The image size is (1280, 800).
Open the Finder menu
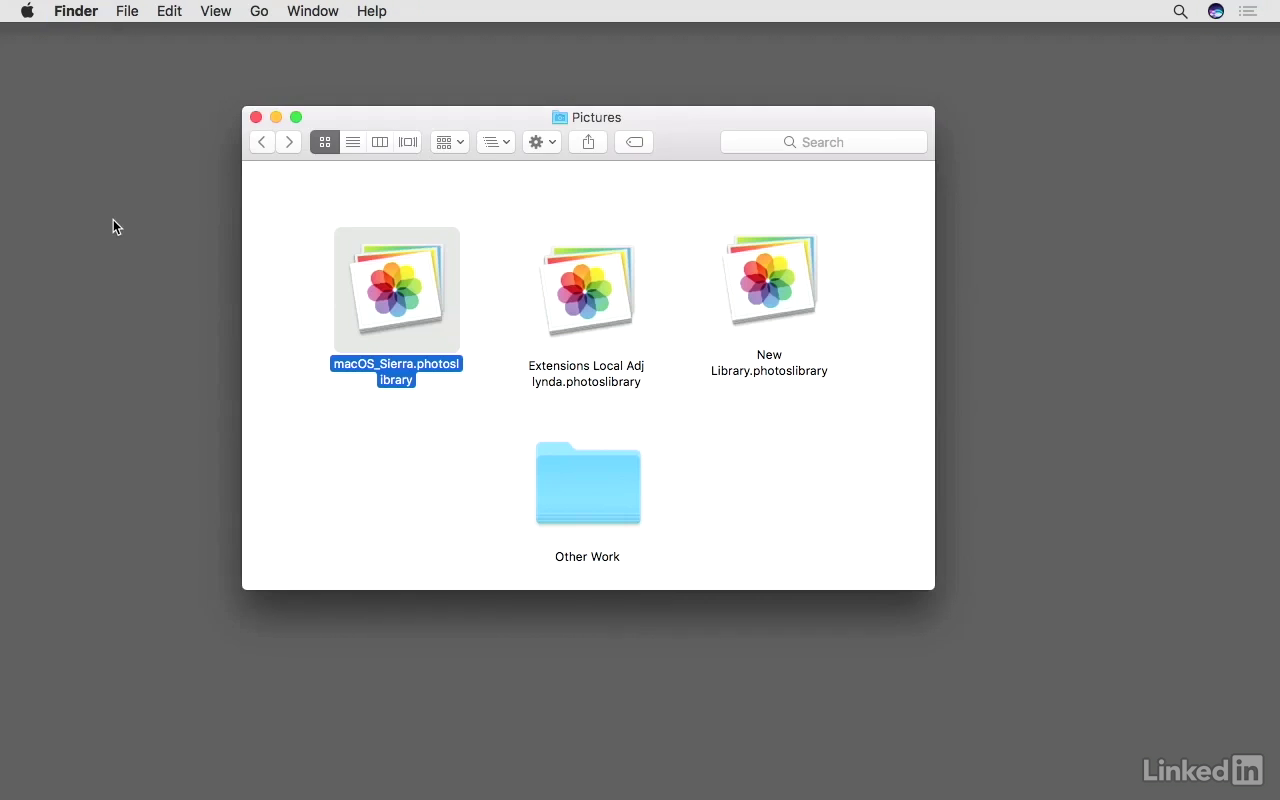[76, 11]
